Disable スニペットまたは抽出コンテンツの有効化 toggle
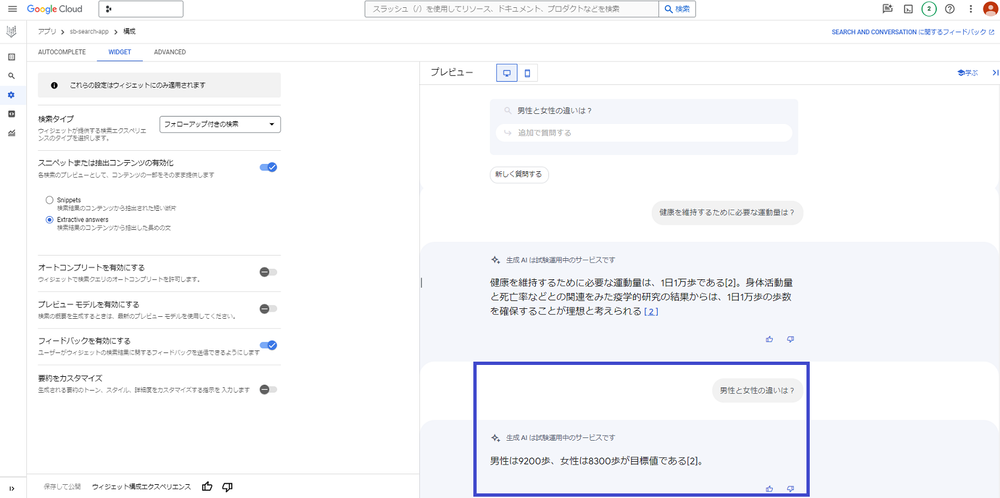Viewport: 1000px width, 498px height. coord(268,167)
